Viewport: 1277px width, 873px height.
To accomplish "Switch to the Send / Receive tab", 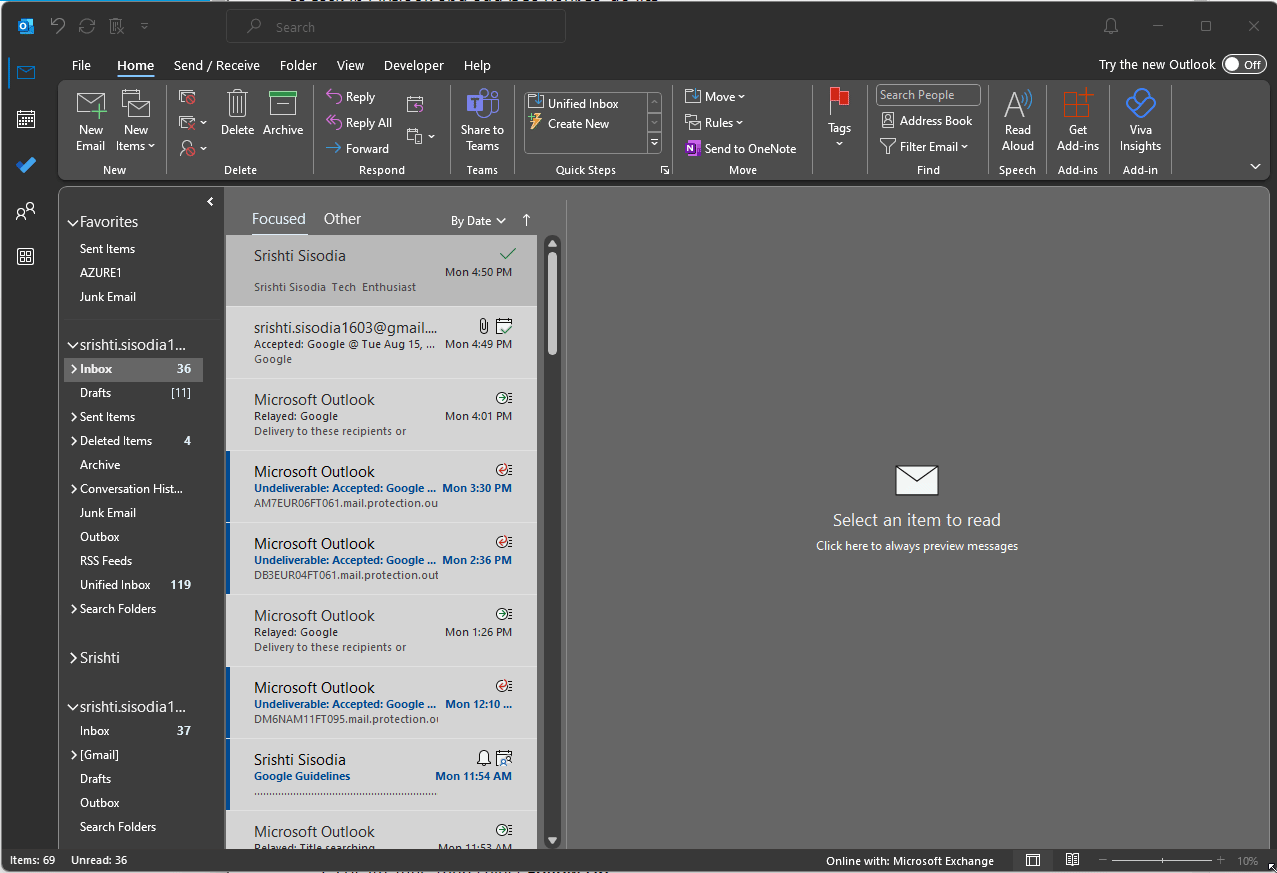I will pos(217,65).
